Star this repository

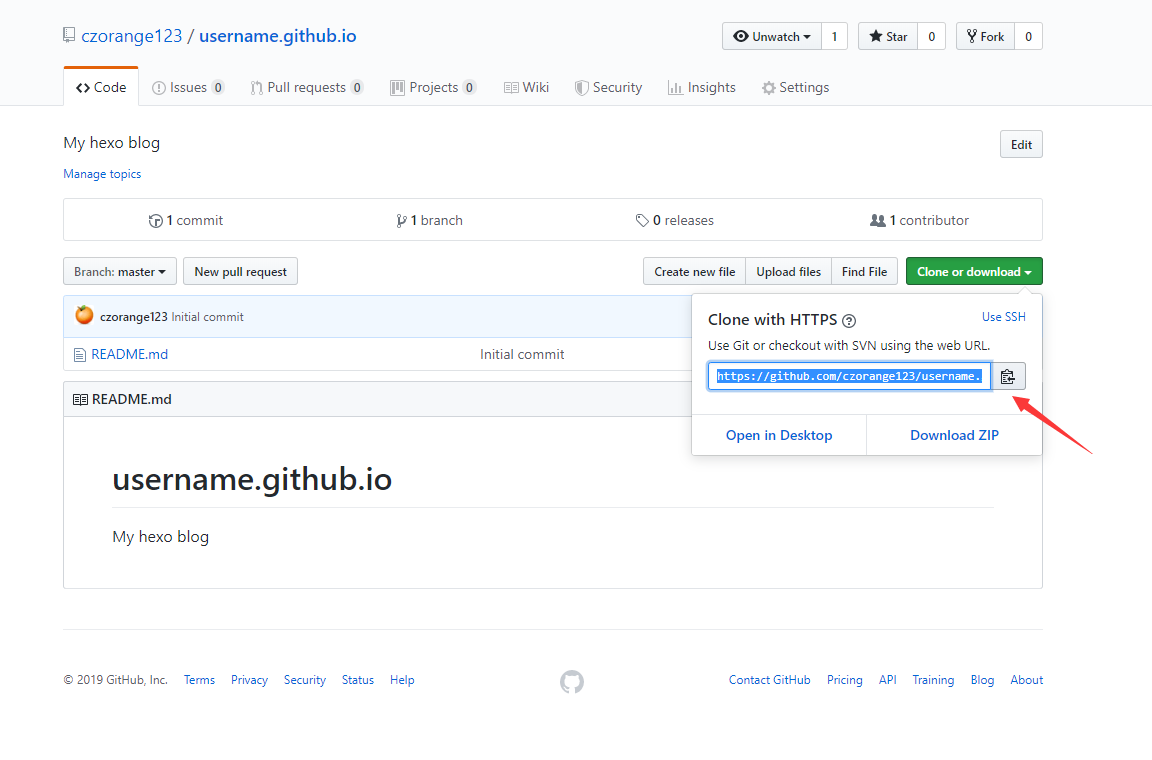888,37
